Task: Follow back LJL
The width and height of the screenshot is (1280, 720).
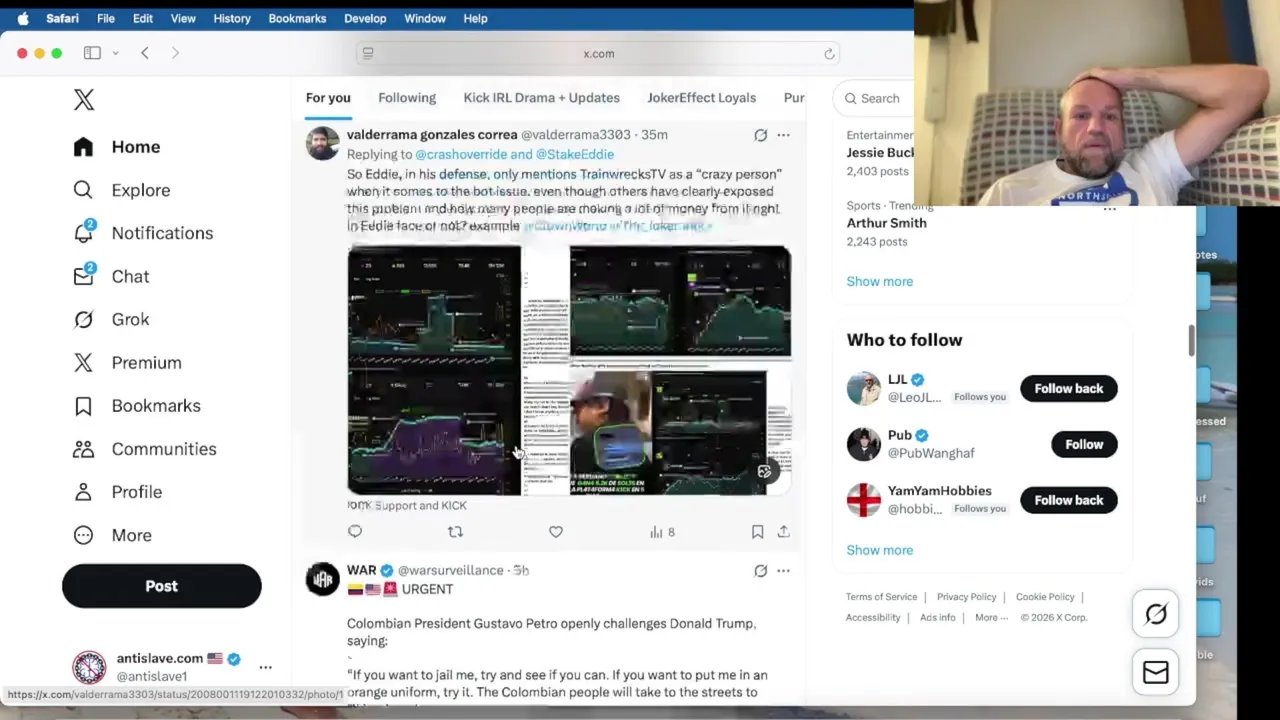Action: click(1069, 388)
